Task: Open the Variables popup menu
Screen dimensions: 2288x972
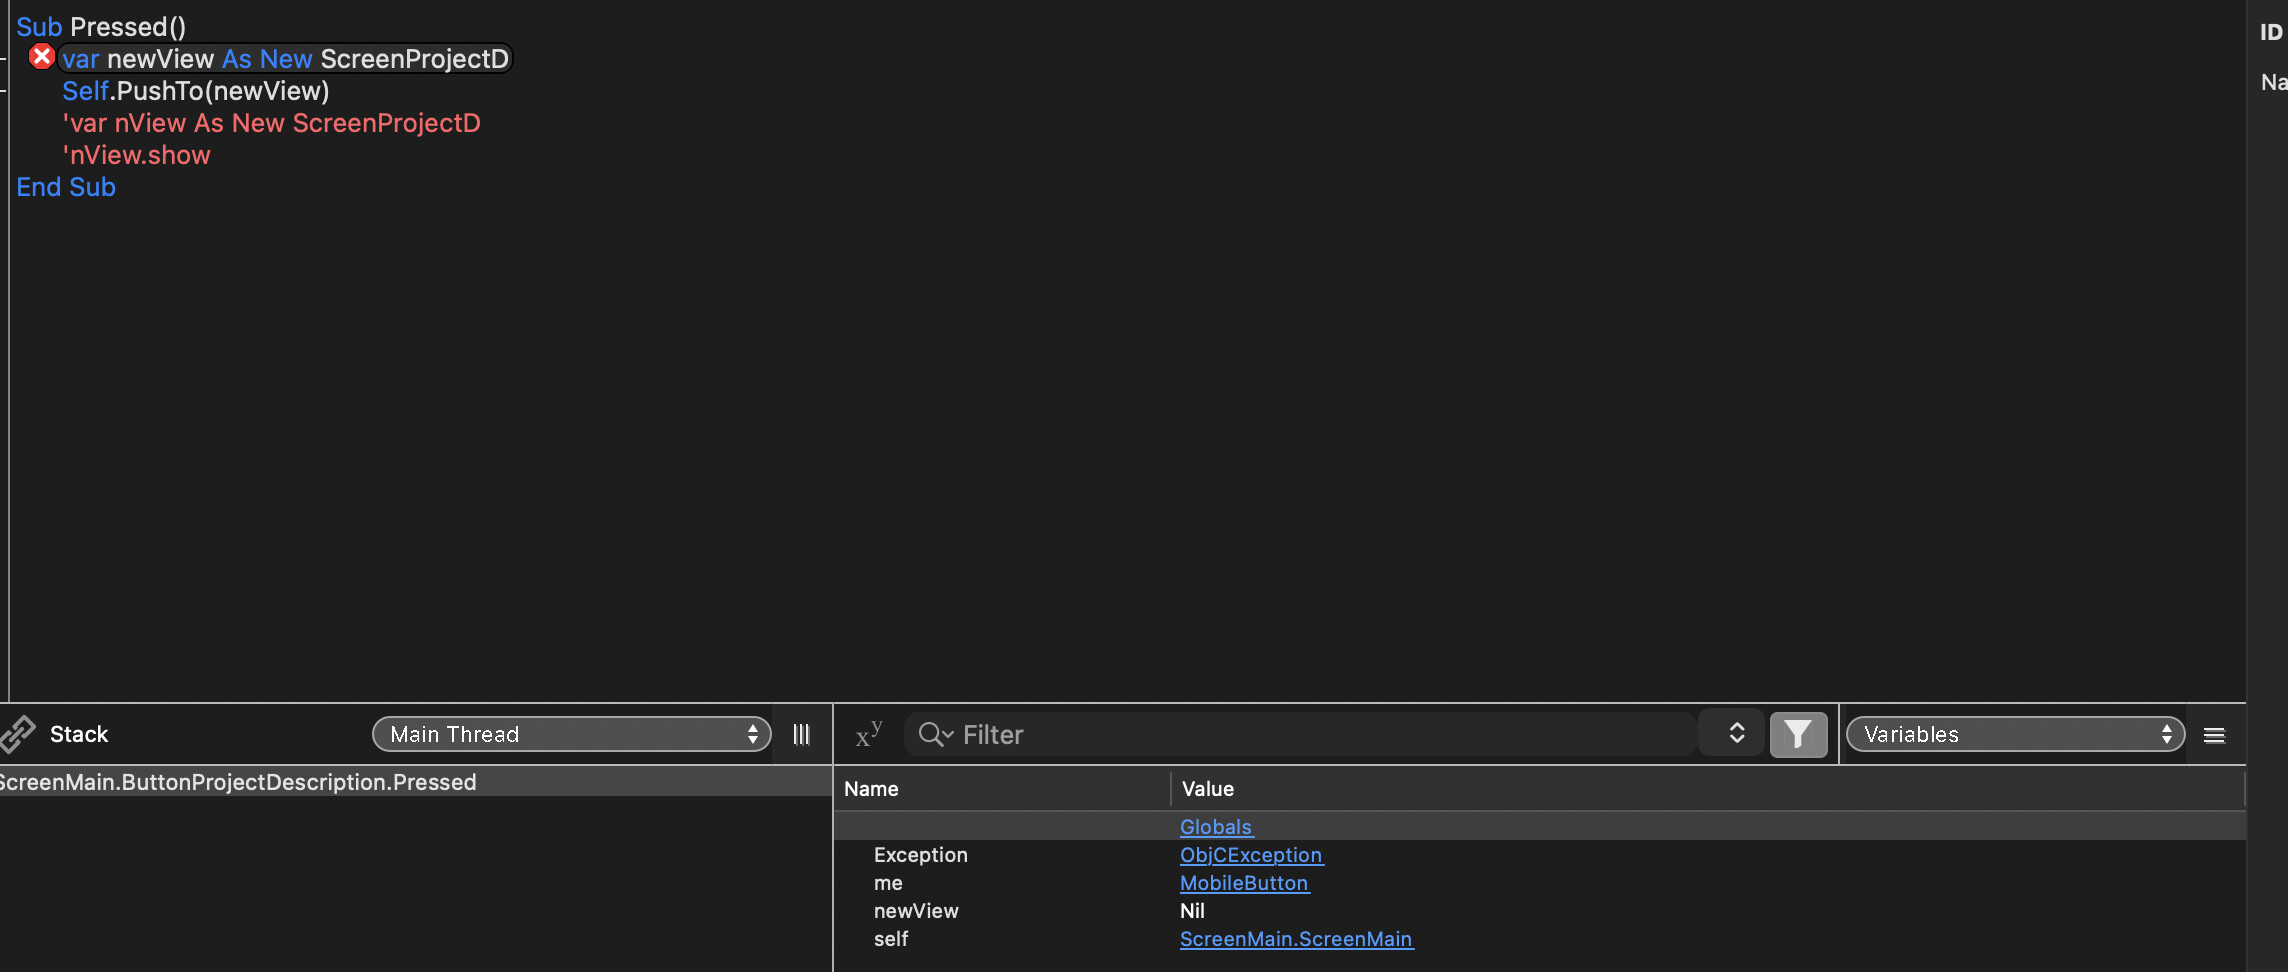Action: 2014,734
